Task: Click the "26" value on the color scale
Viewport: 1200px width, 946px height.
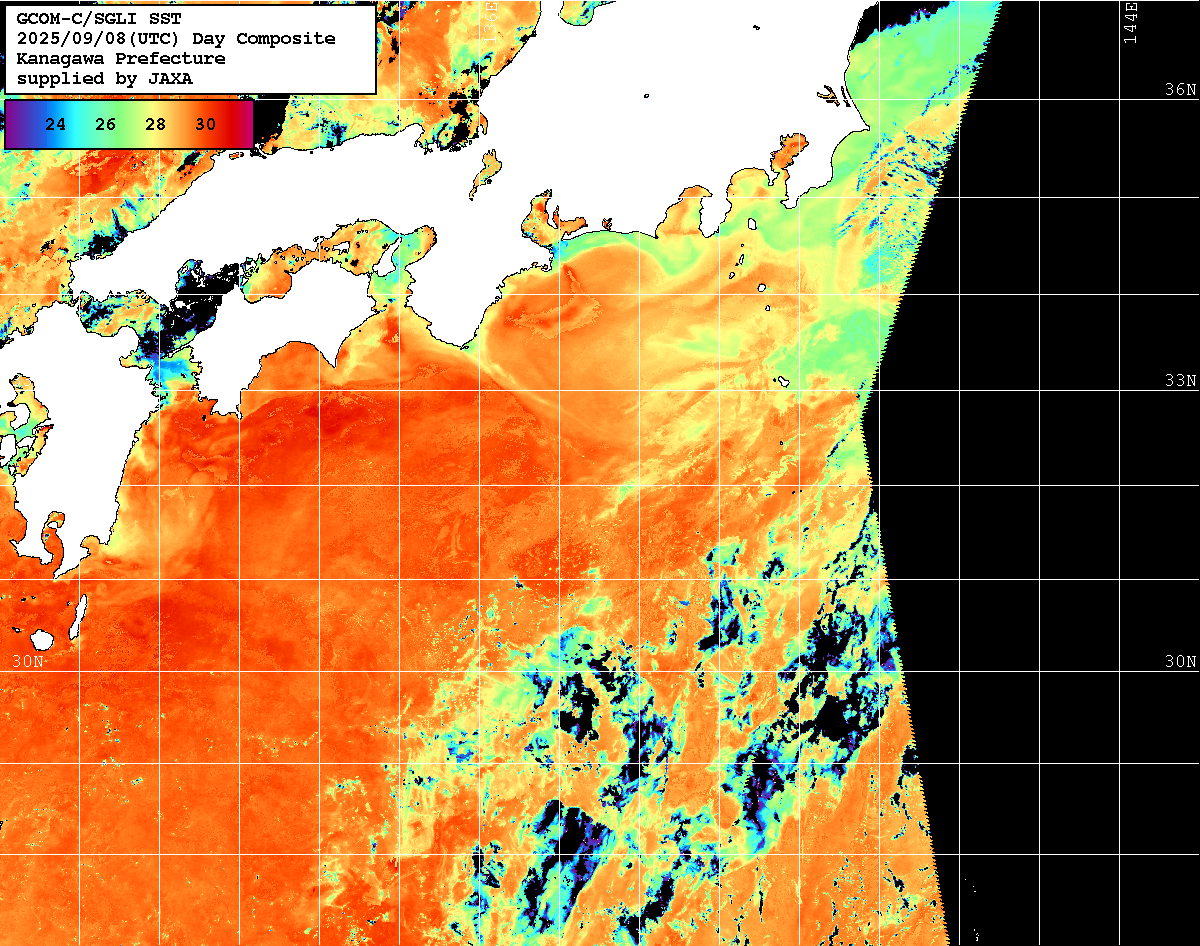Action: click(106, 125)
